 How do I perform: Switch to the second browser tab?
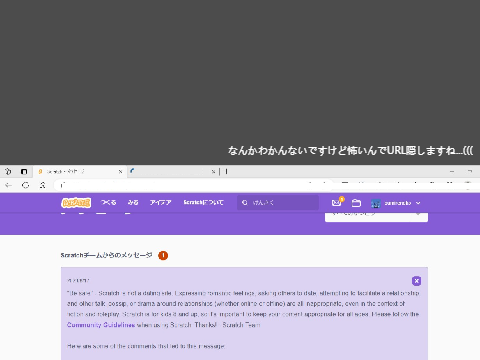(x=172, y=171)
